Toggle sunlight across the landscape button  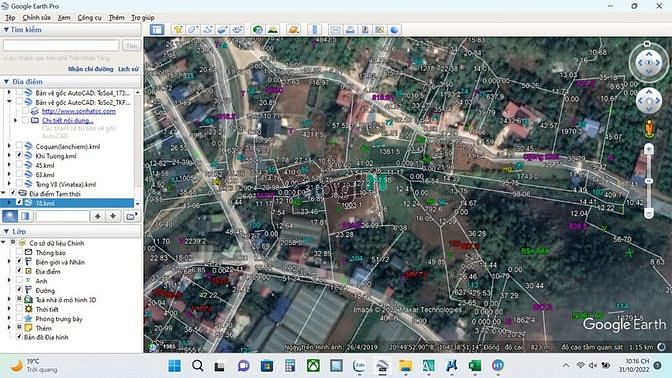(x=273, y=30)
